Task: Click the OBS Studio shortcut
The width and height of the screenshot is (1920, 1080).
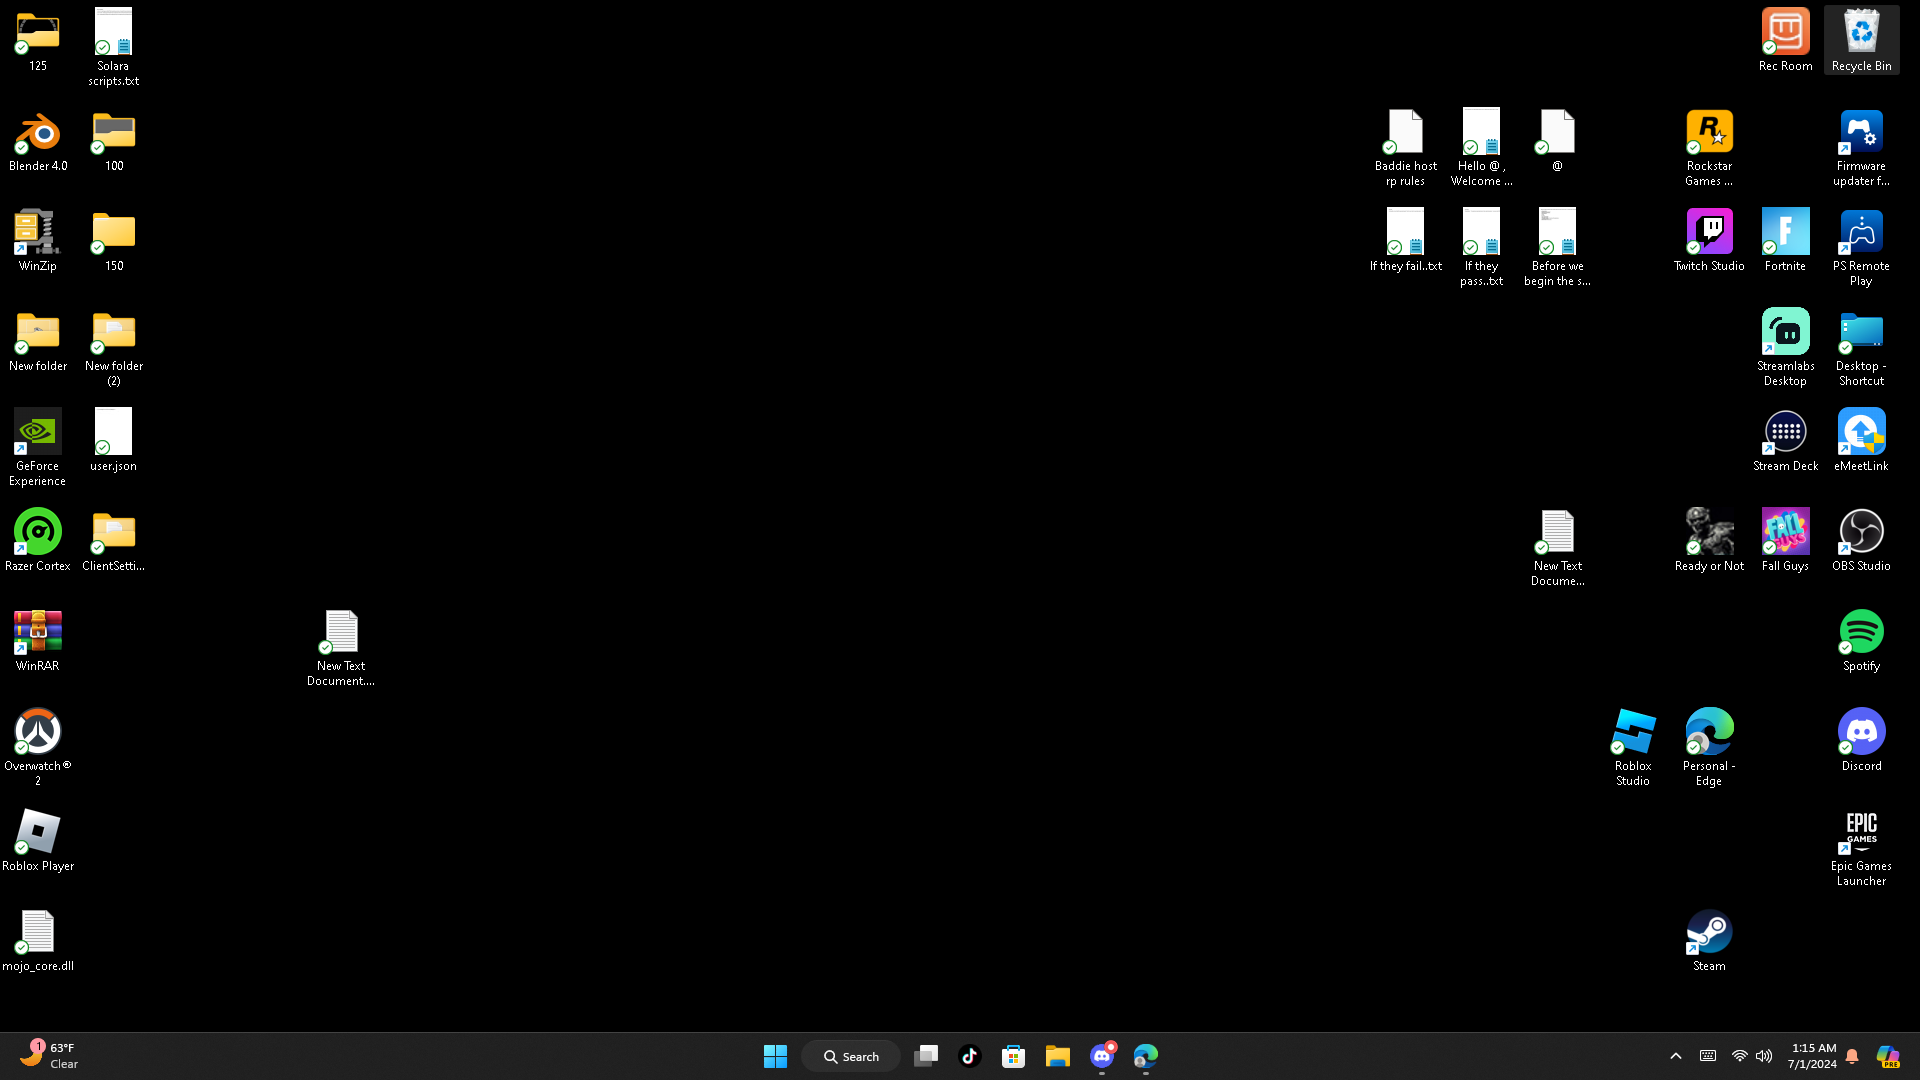Action: pos(1862,542)
